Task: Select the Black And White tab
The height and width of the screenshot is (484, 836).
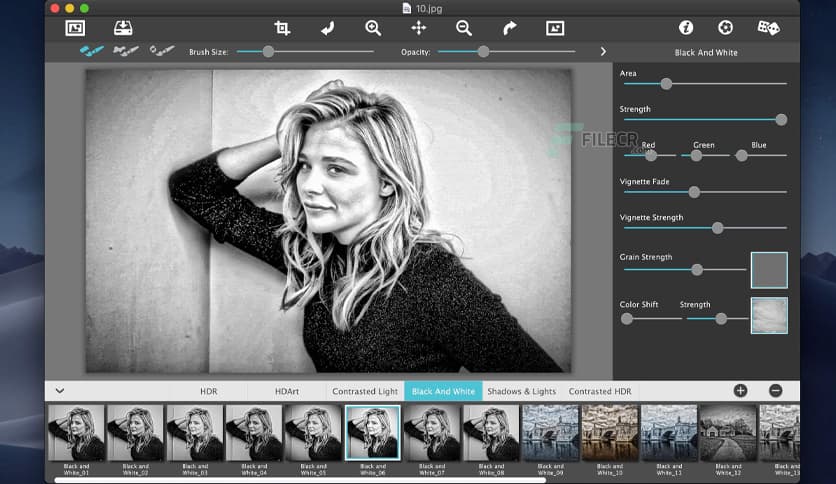Action: (443, 391)
